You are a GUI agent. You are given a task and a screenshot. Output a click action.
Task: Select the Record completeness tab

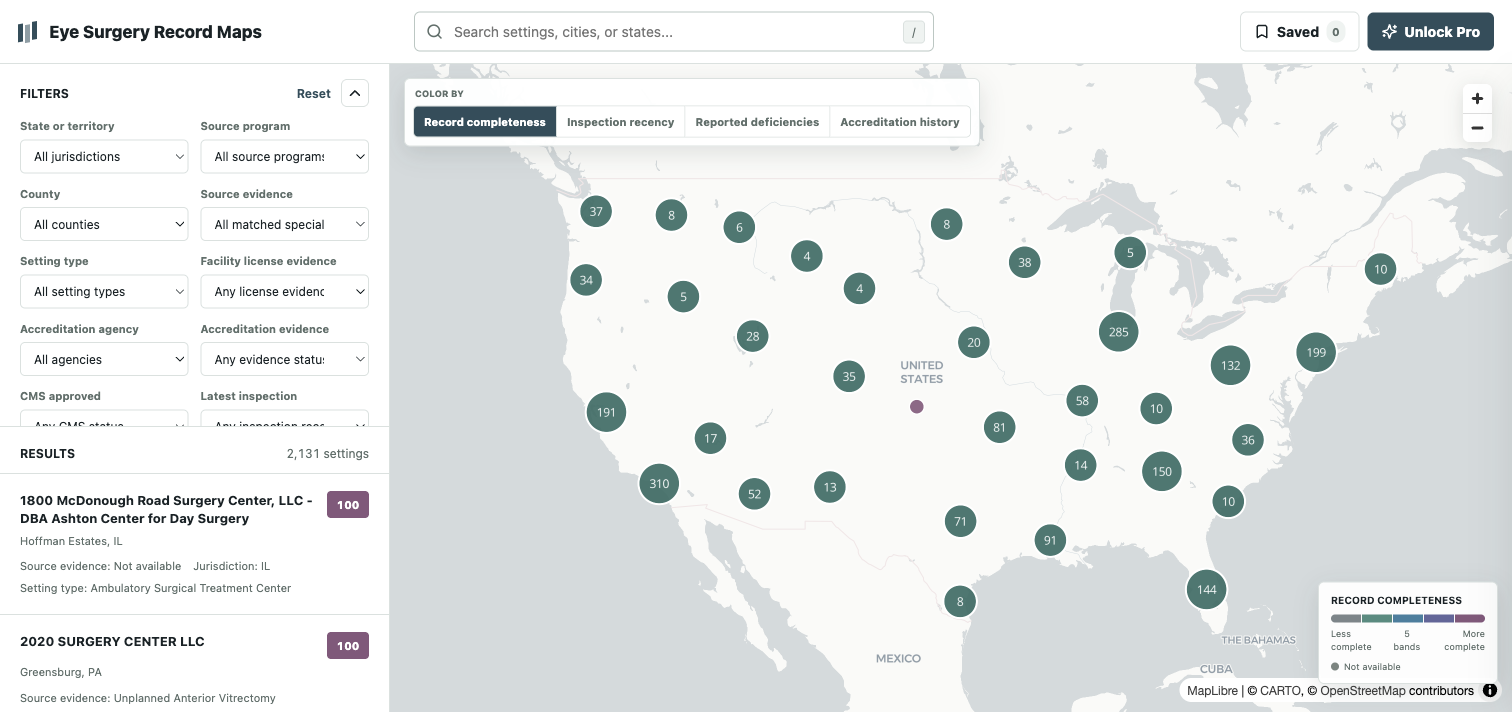485,122
